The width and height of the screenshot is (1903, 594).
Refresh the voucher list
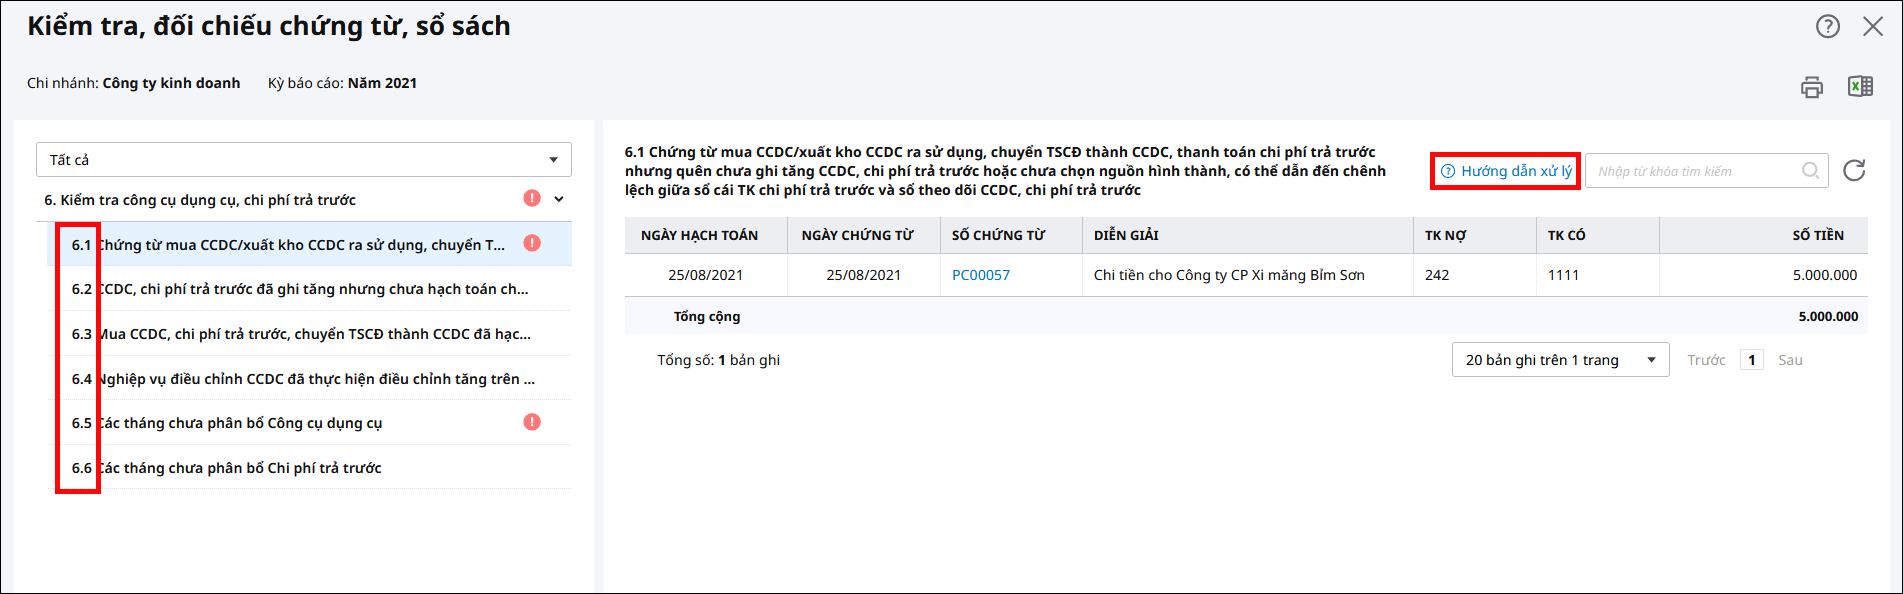[1854, 171]
